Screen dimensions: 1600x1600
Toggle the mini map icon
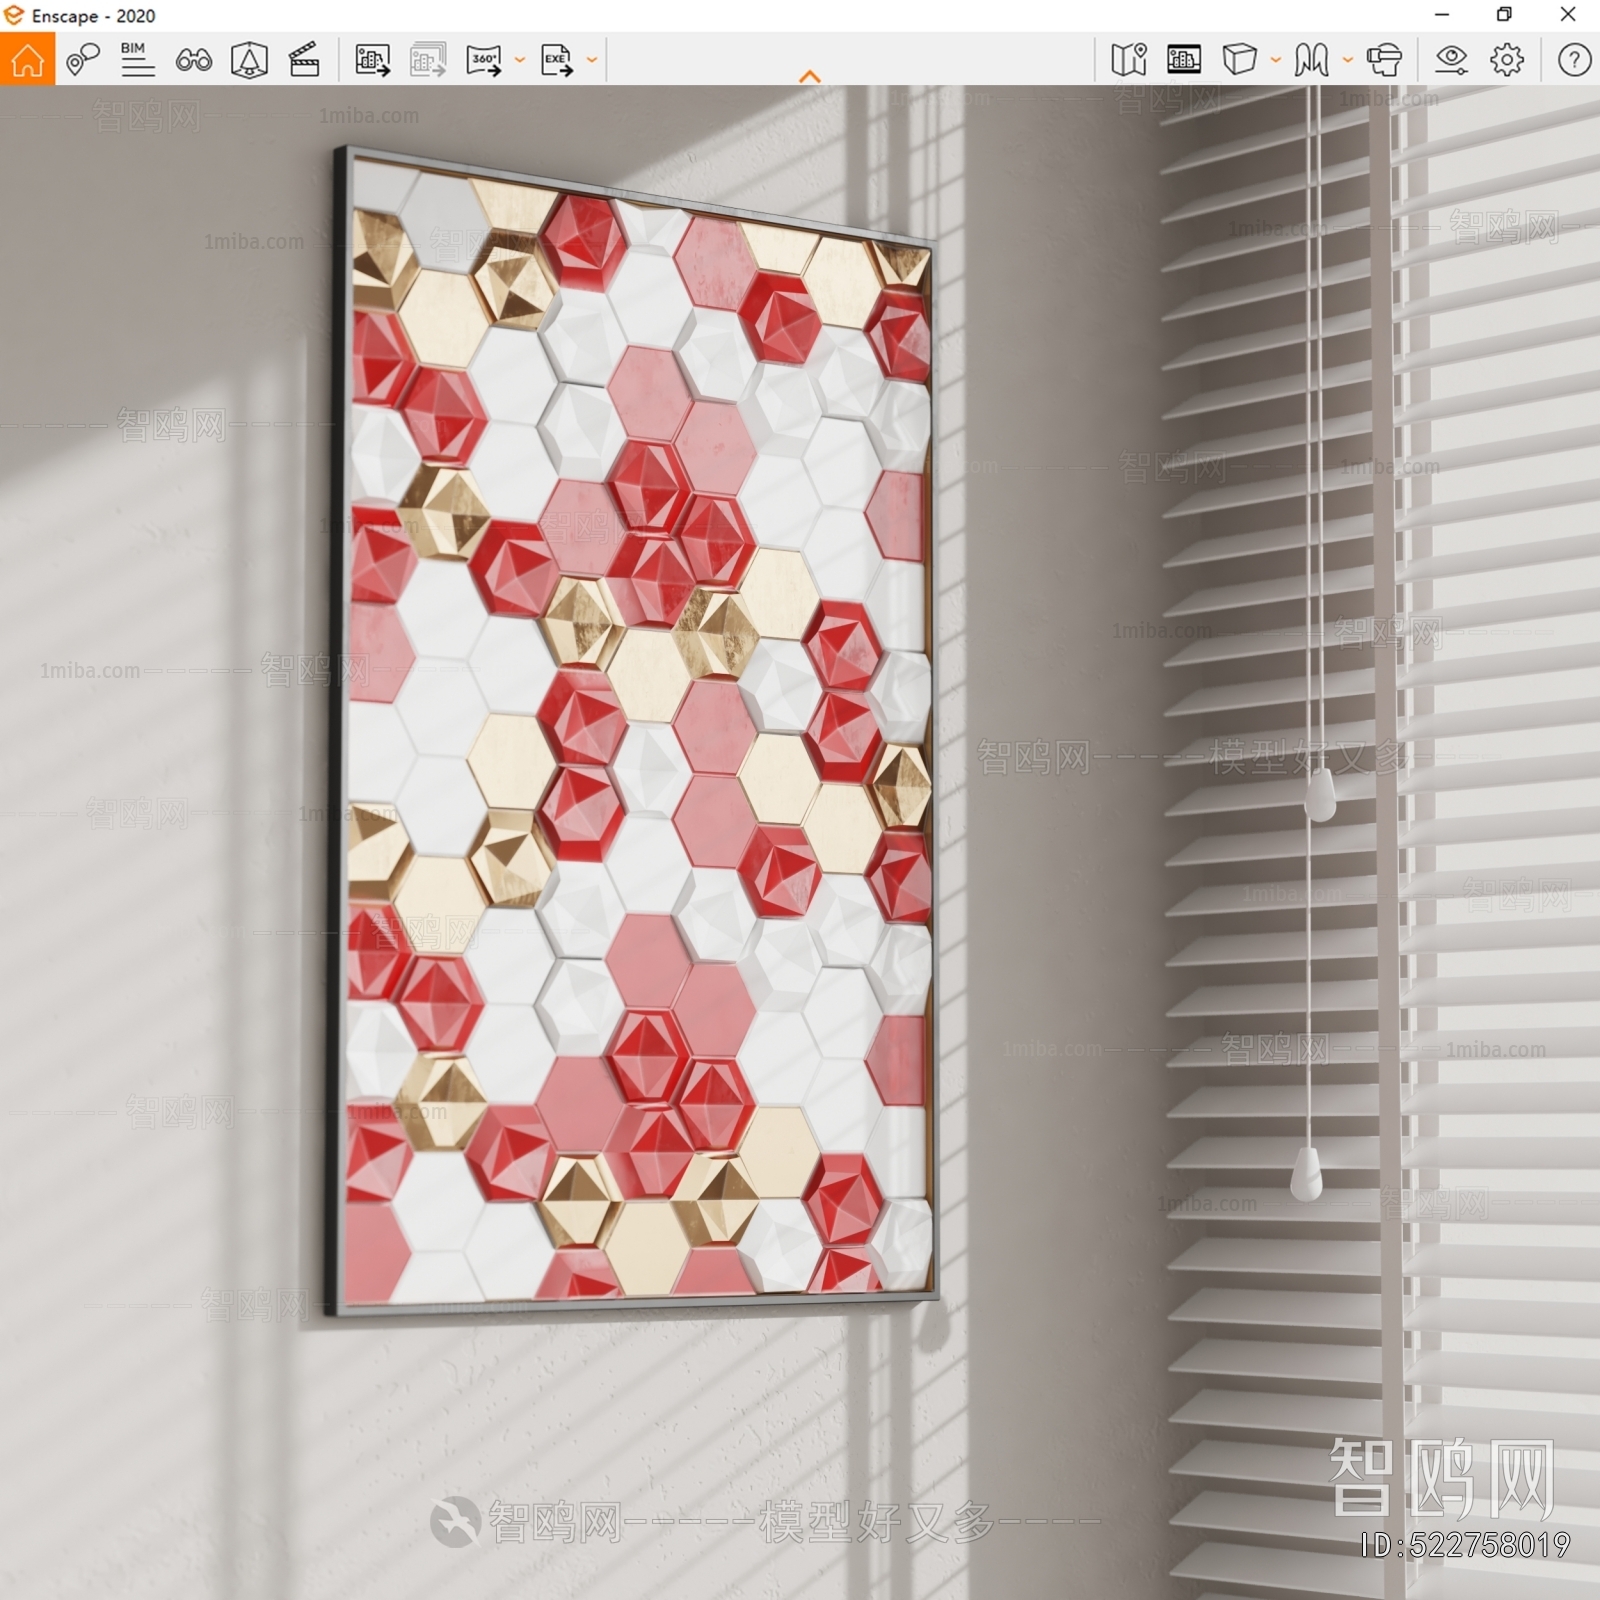[x=1128, y=59]
